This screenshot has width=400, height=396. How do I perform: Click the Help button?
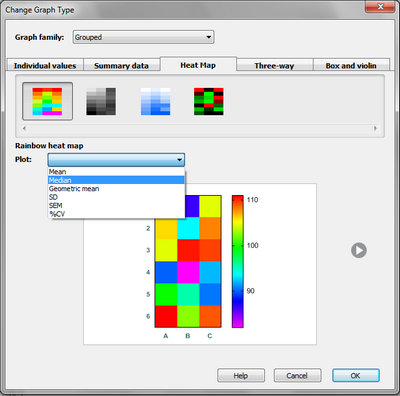(x=241, y=376)
